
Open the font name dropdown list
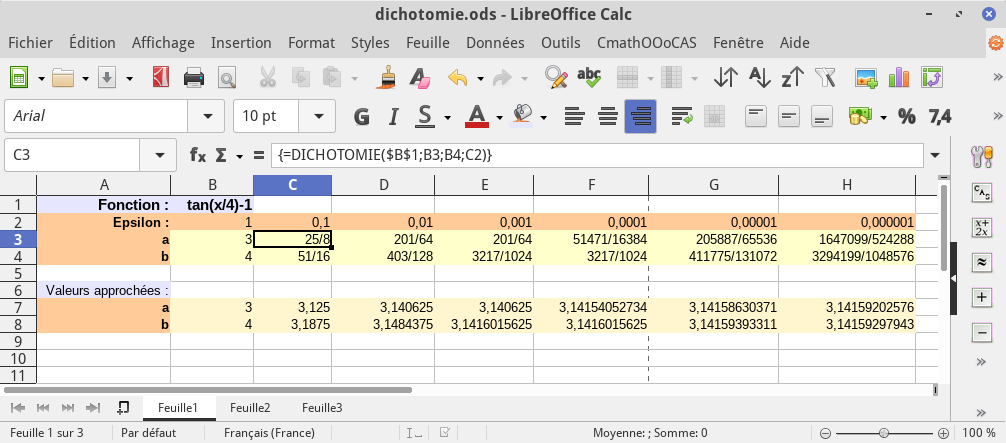tap(207, 116)
